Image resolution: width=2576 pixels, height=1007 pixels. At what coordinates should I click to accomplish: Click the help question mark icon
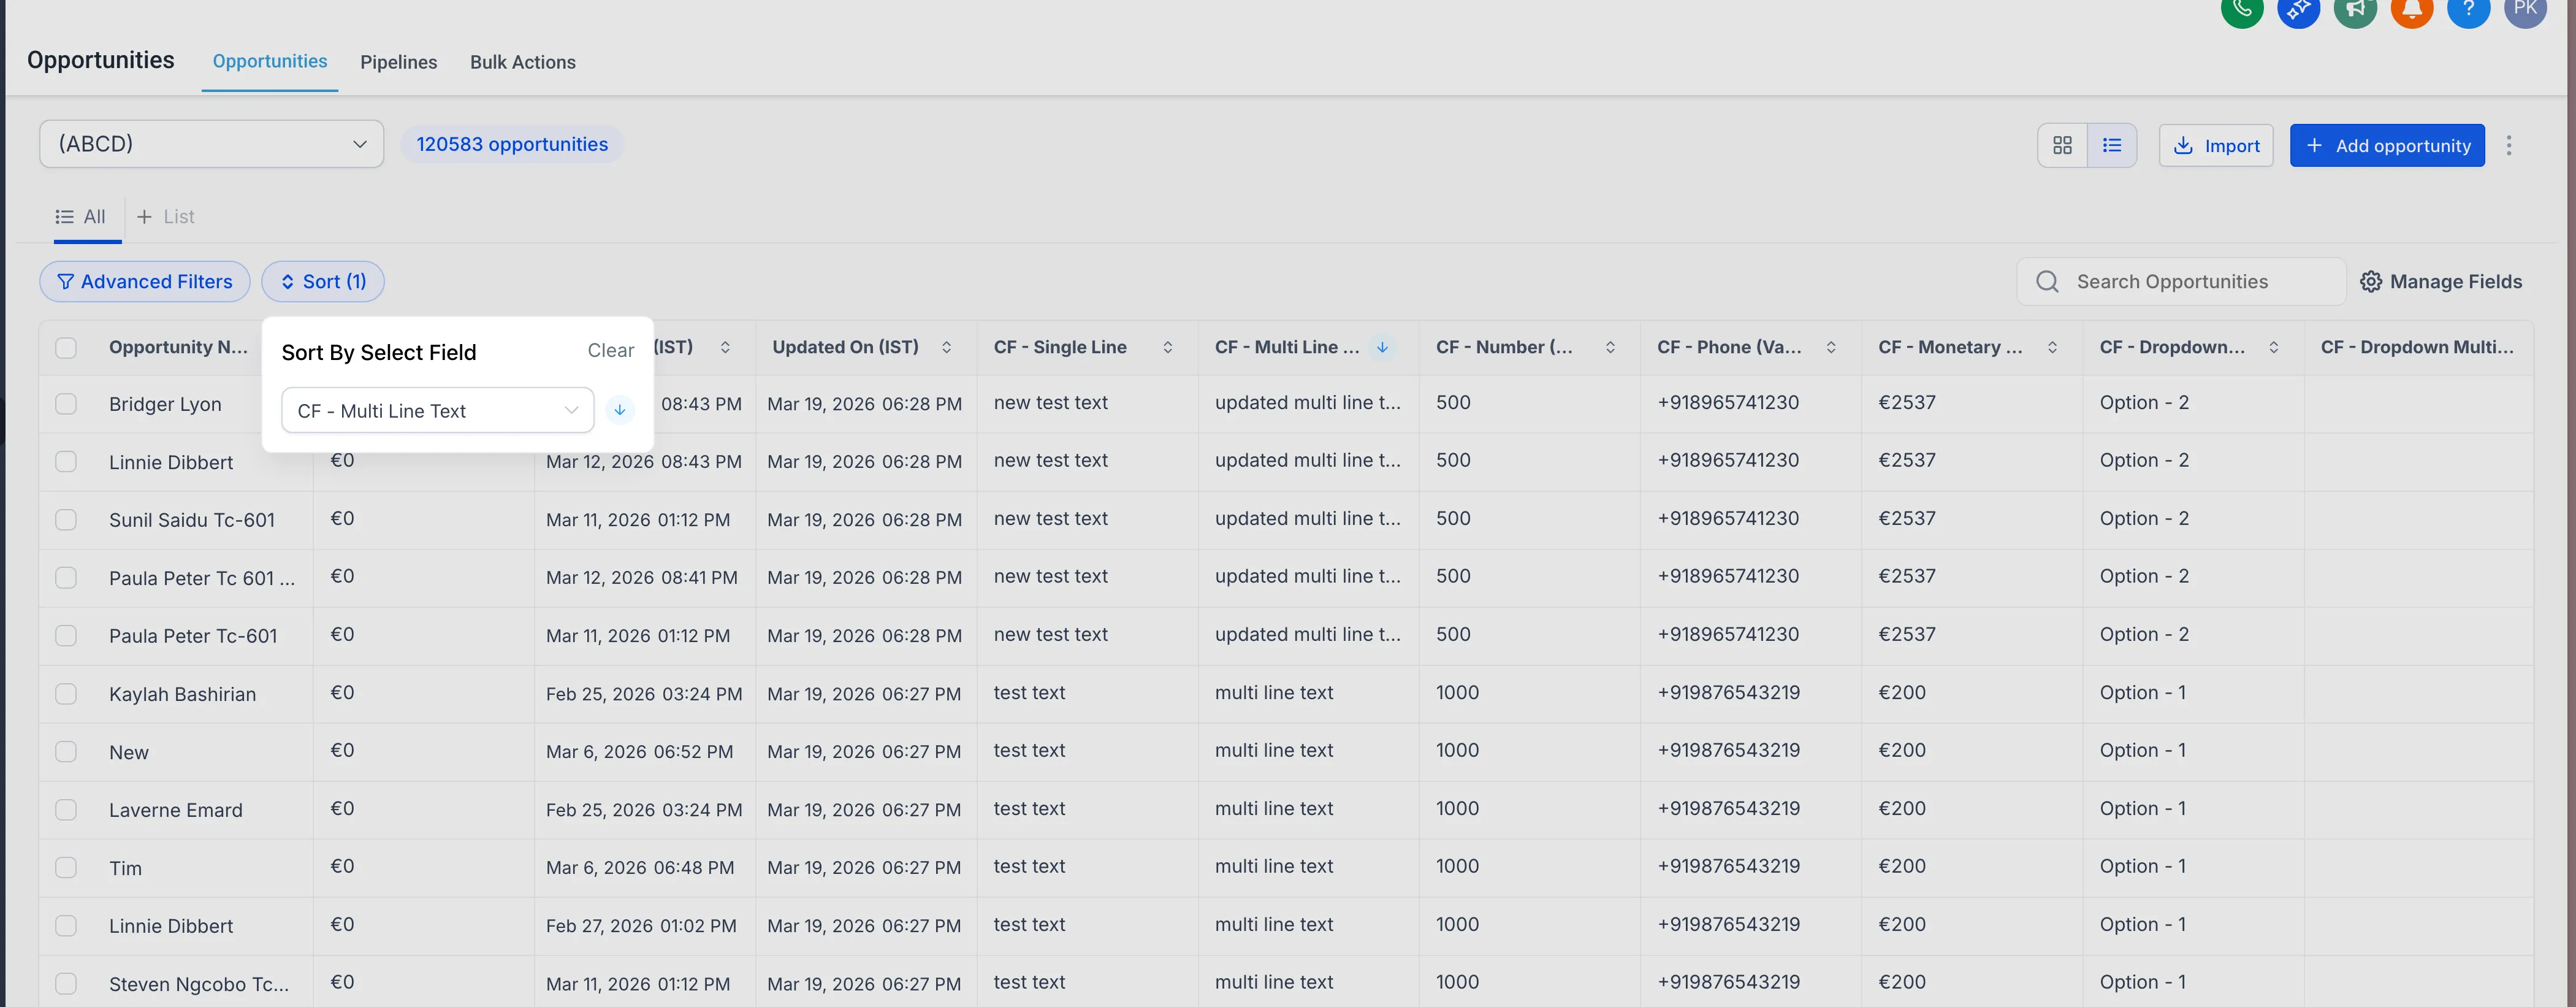pyautogui.click(x=2469, y=12)
